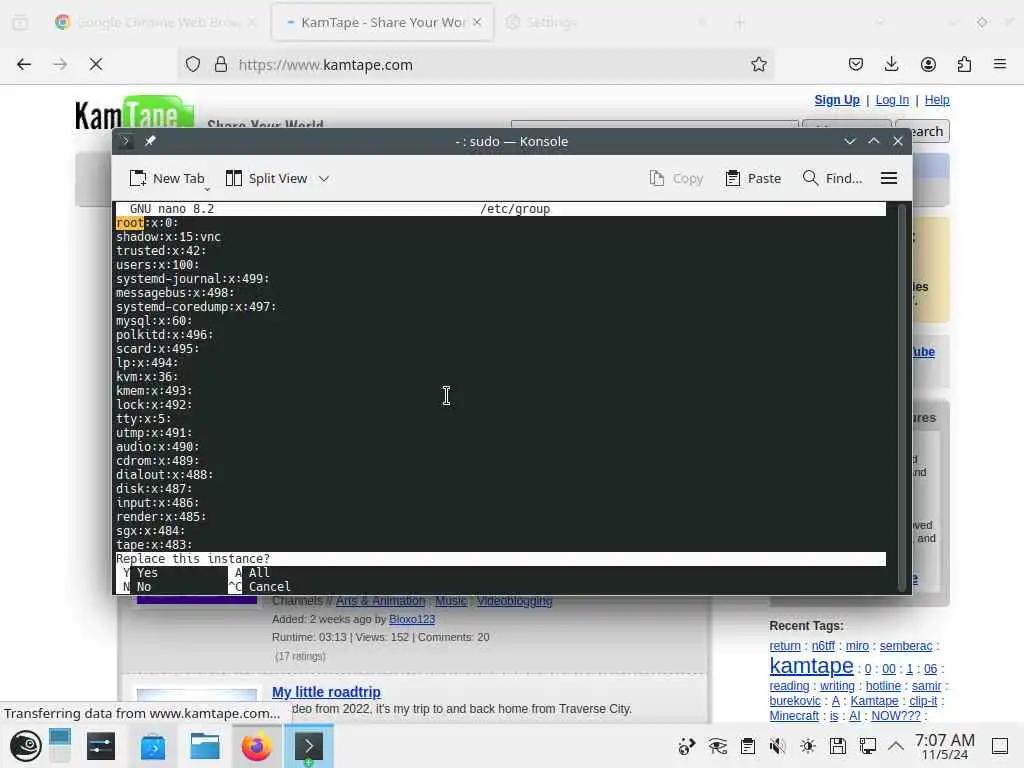1024x768 pixels.
Task: Go back in Firefox
Action: click(x=24, y=64)
